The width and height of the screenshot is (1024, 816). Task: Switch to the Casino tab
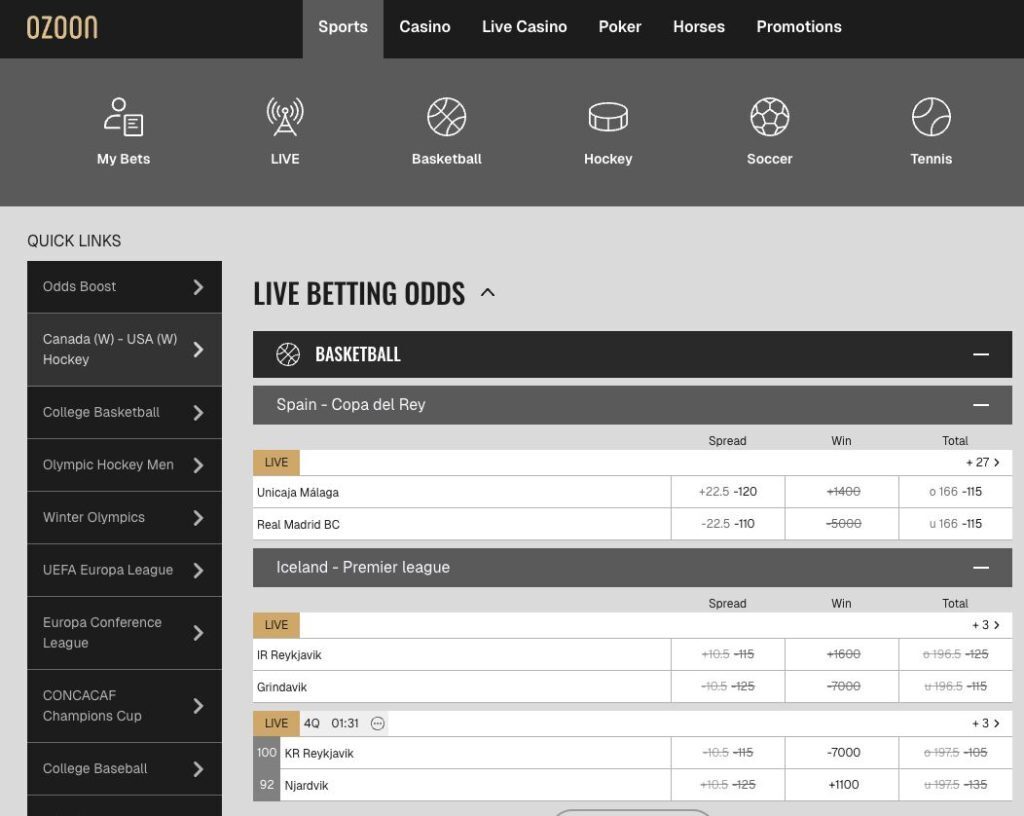pos(425,27)
